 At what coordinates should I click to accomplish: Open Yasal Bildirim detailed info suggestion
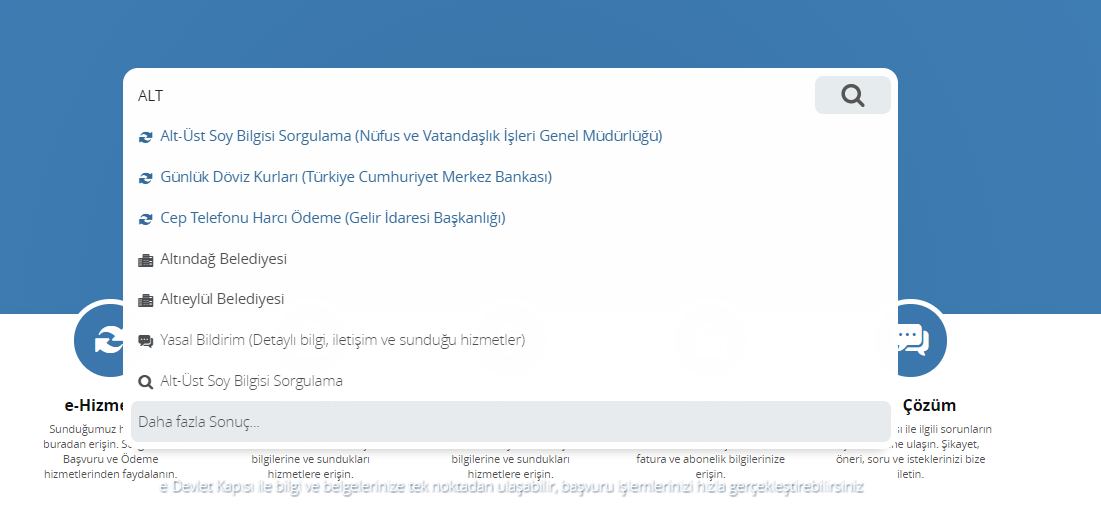tap(342, 340)
